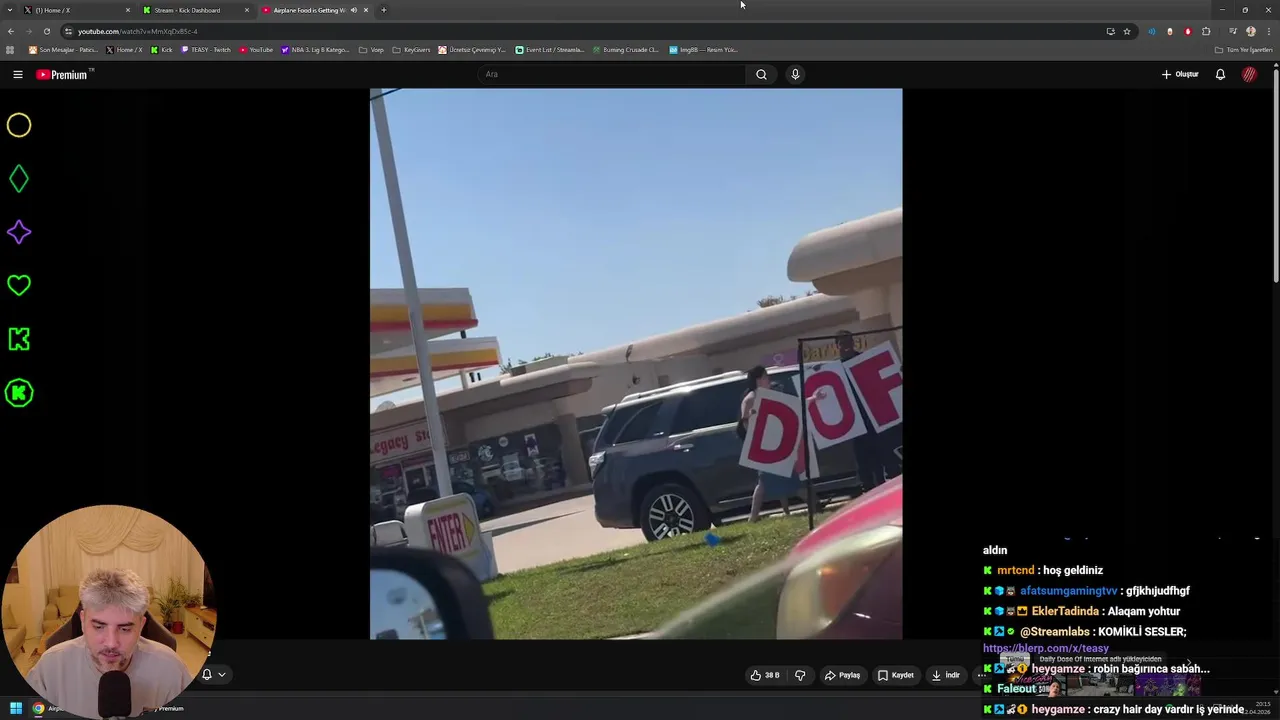This screenshot has height=720, width=1280.
Task: Save the video using Kaydet button
Action: (896, 675)
